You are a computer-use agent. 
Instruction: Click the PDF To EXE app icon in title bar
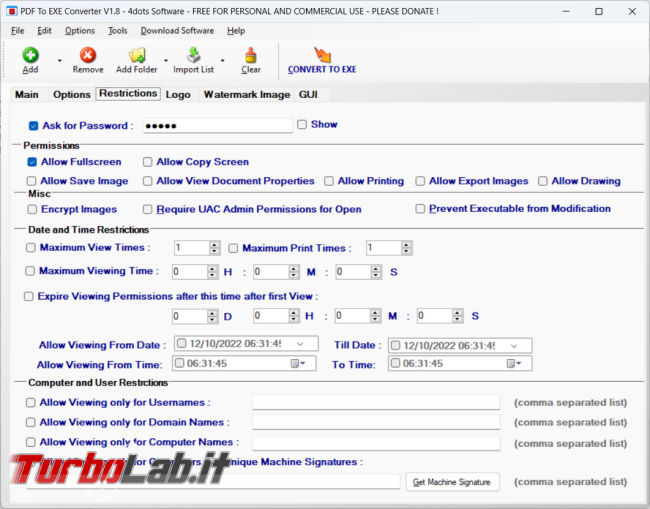(x=12, y=11)
